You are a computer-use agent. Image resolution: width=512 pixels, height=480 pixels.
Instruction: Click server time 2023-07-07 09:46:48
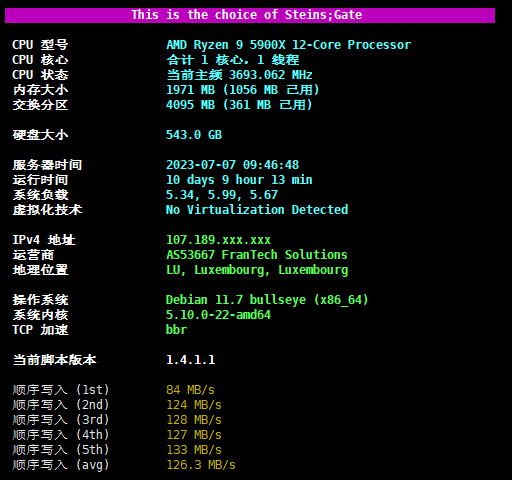tap(232, 165)
